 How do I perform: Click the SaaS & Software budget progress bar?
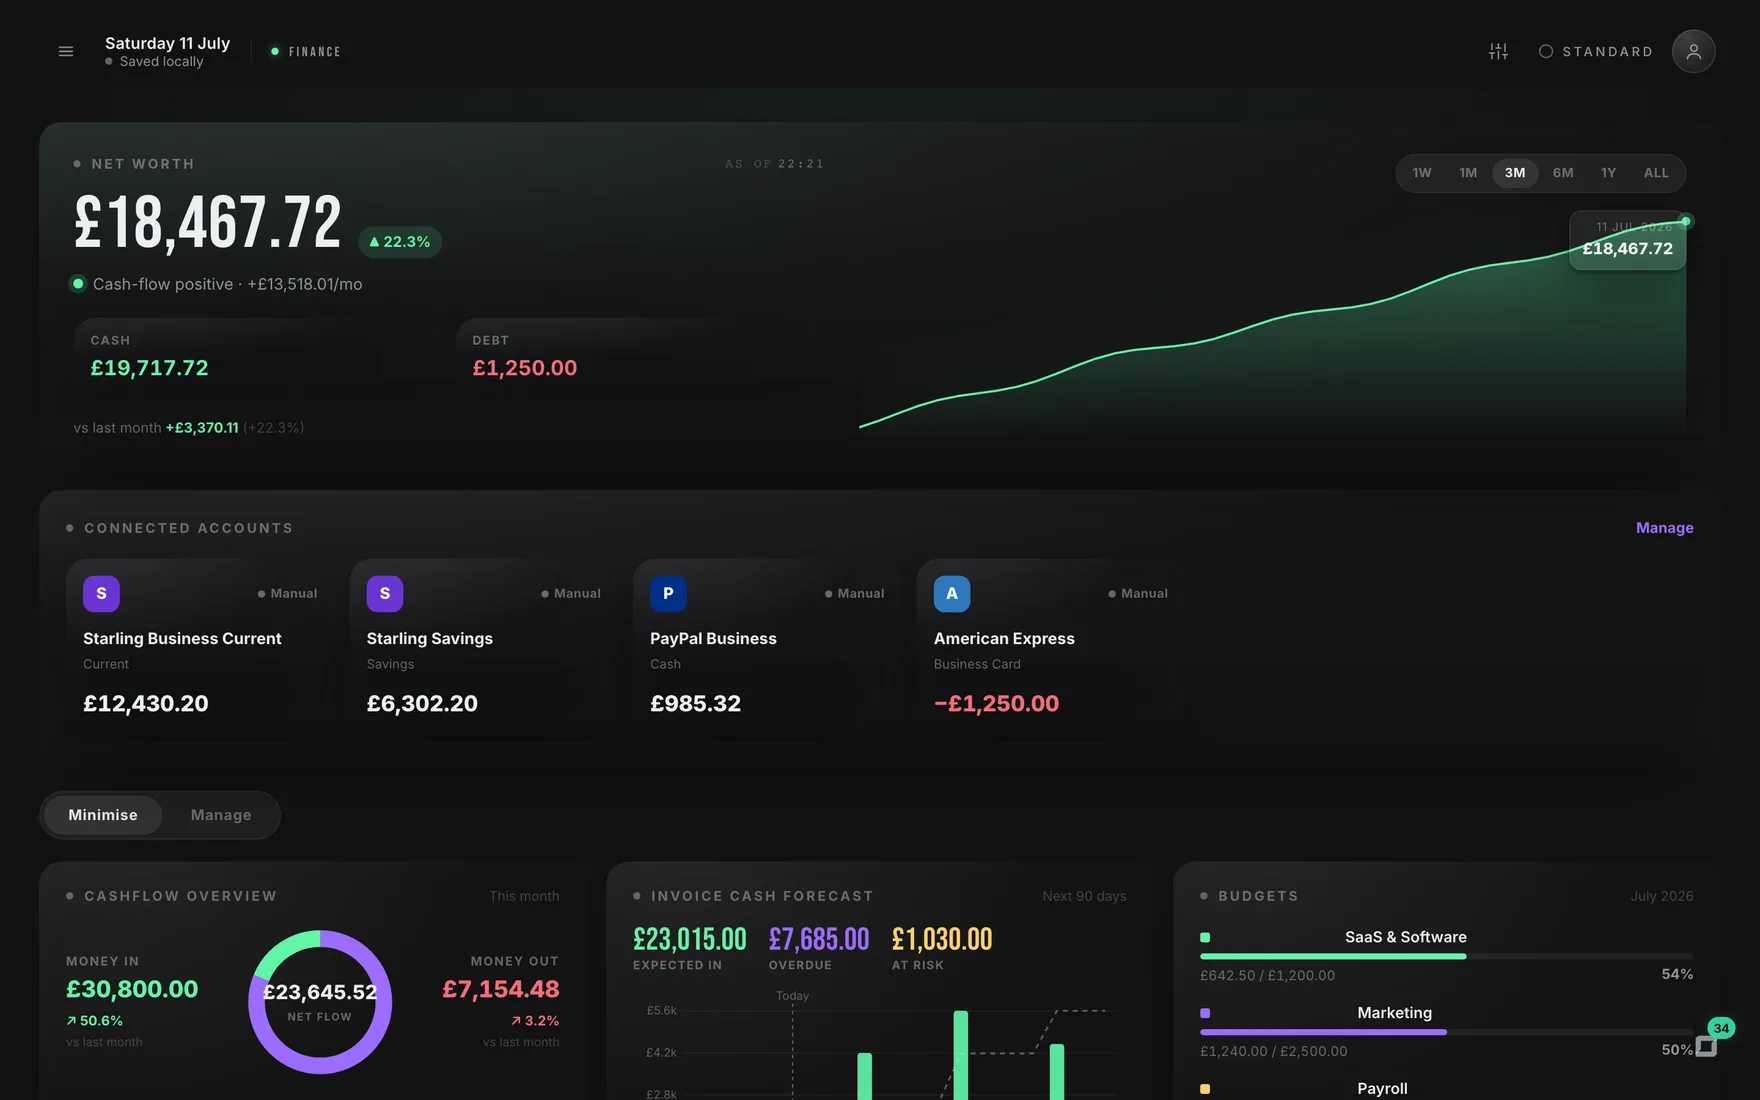click(1446, 956)
